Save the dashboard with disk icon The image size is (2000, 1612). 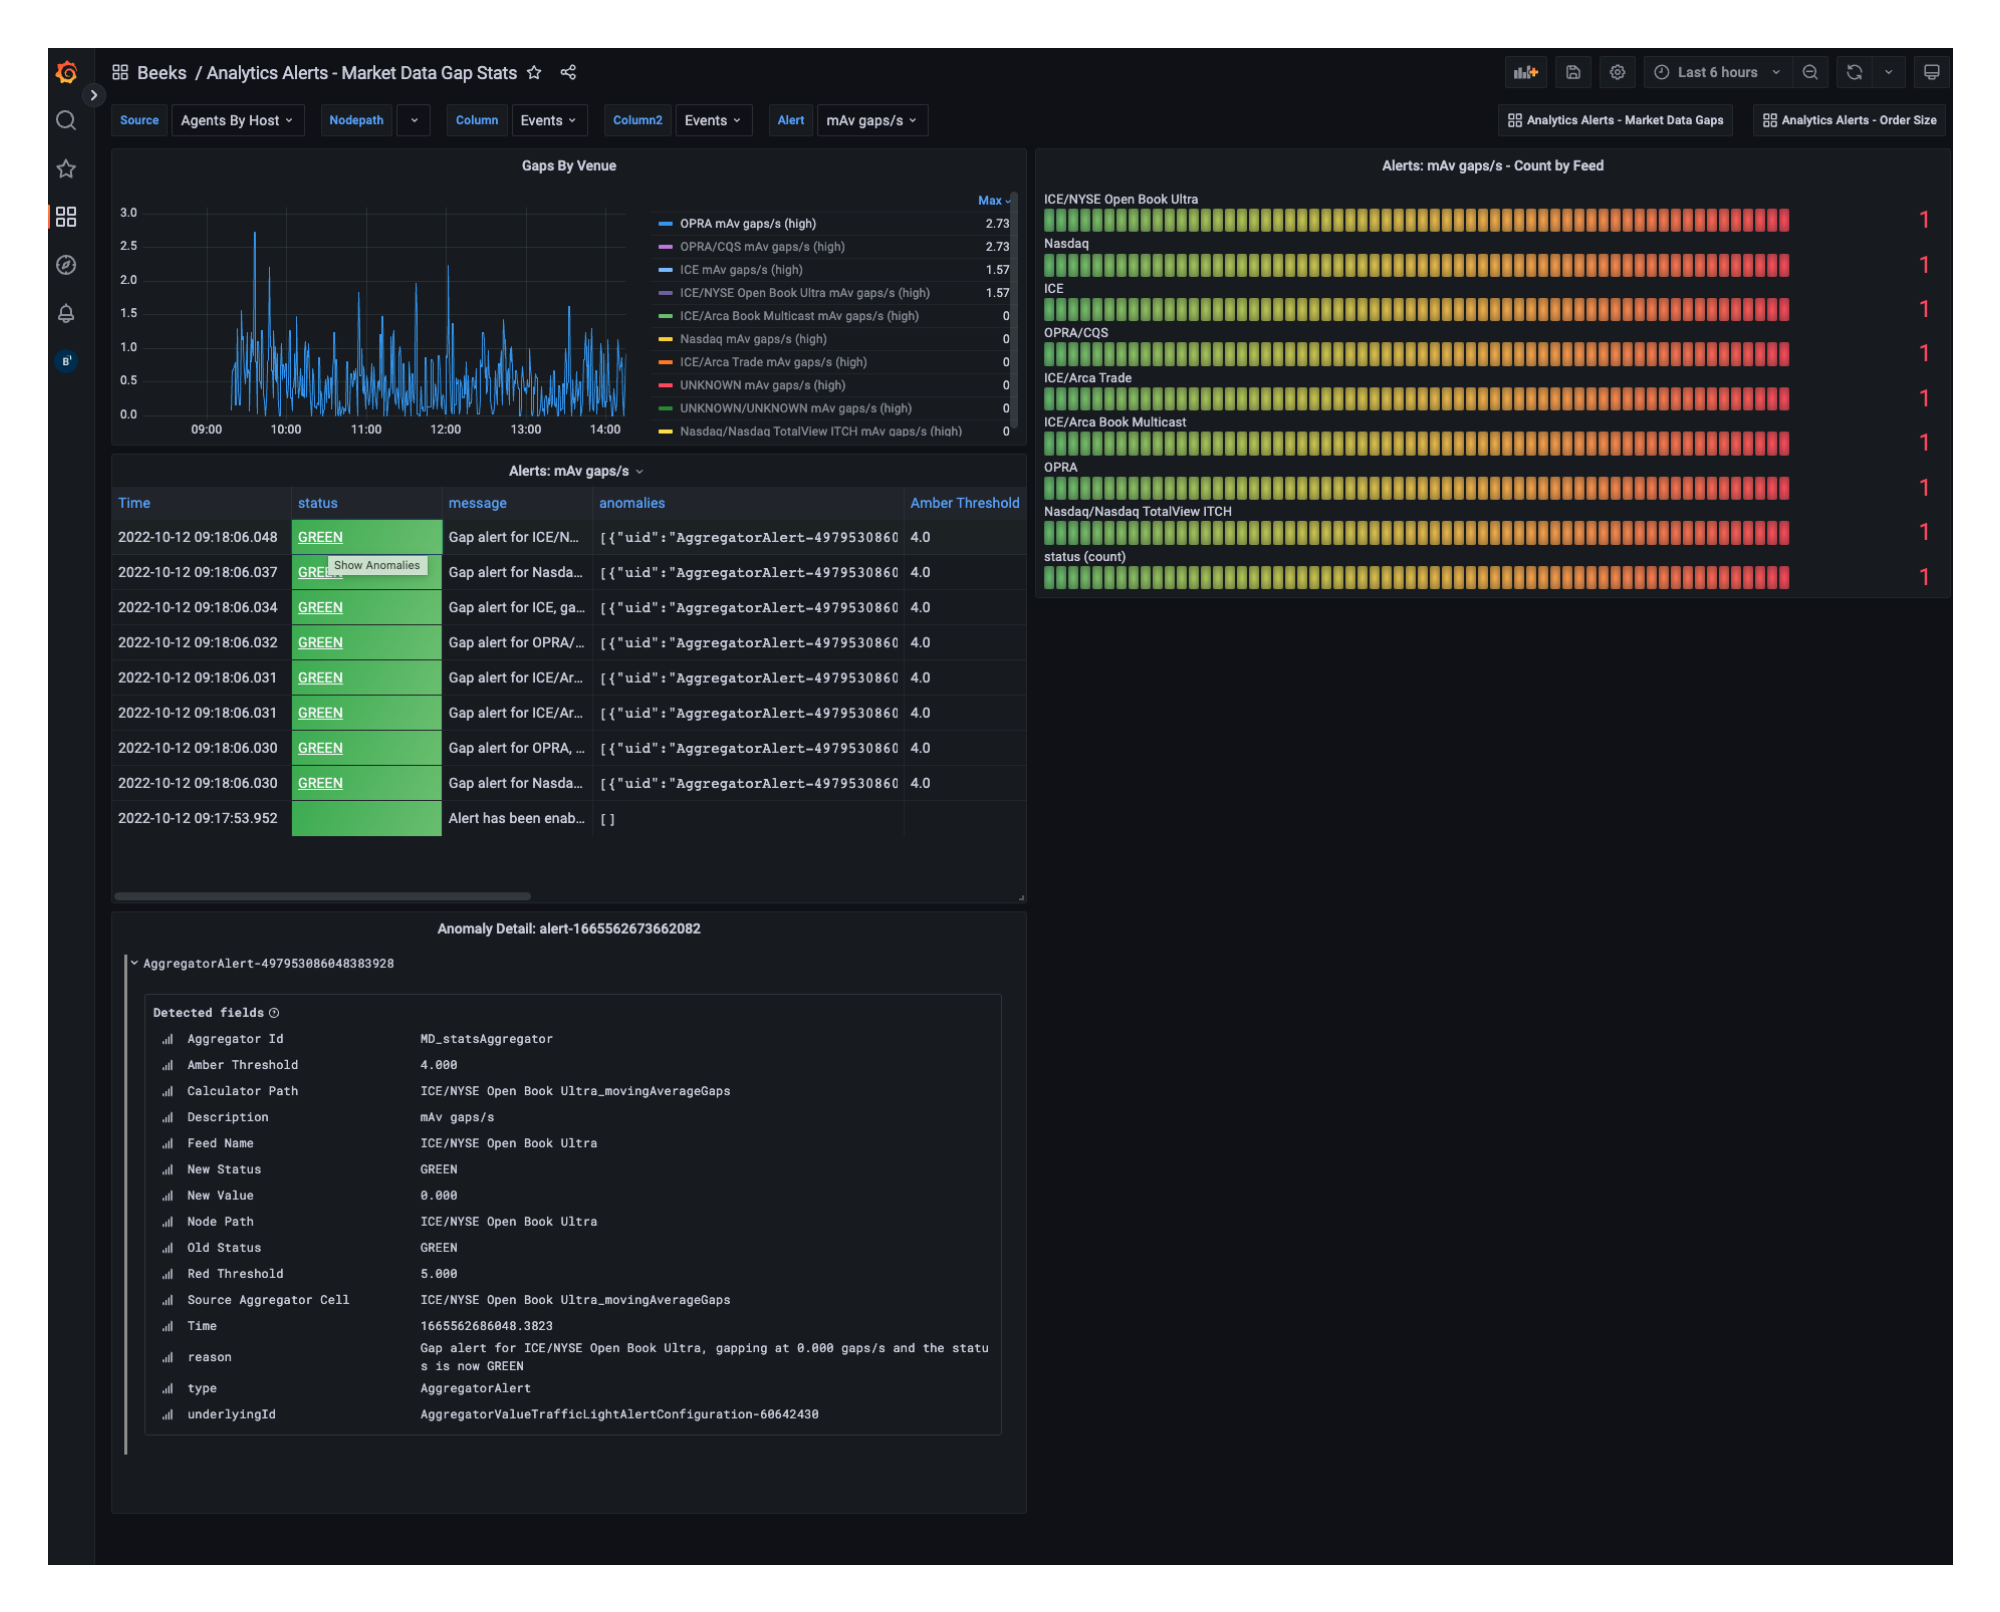click(x=1572, y=72)
